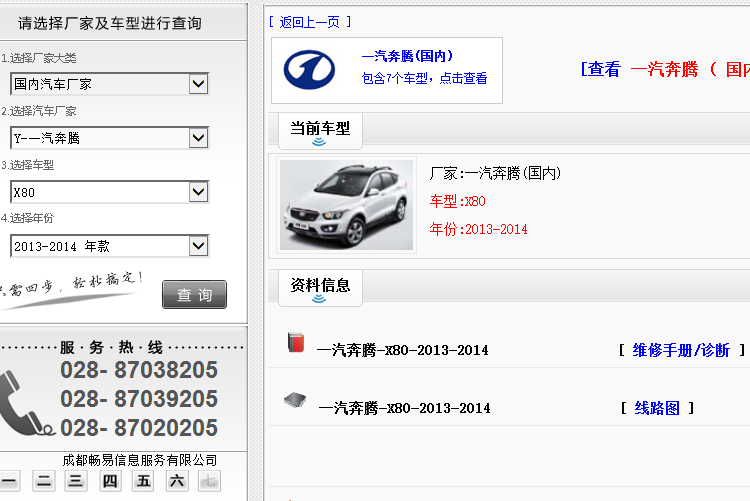Click weekday button 六

tap(176, 481)
